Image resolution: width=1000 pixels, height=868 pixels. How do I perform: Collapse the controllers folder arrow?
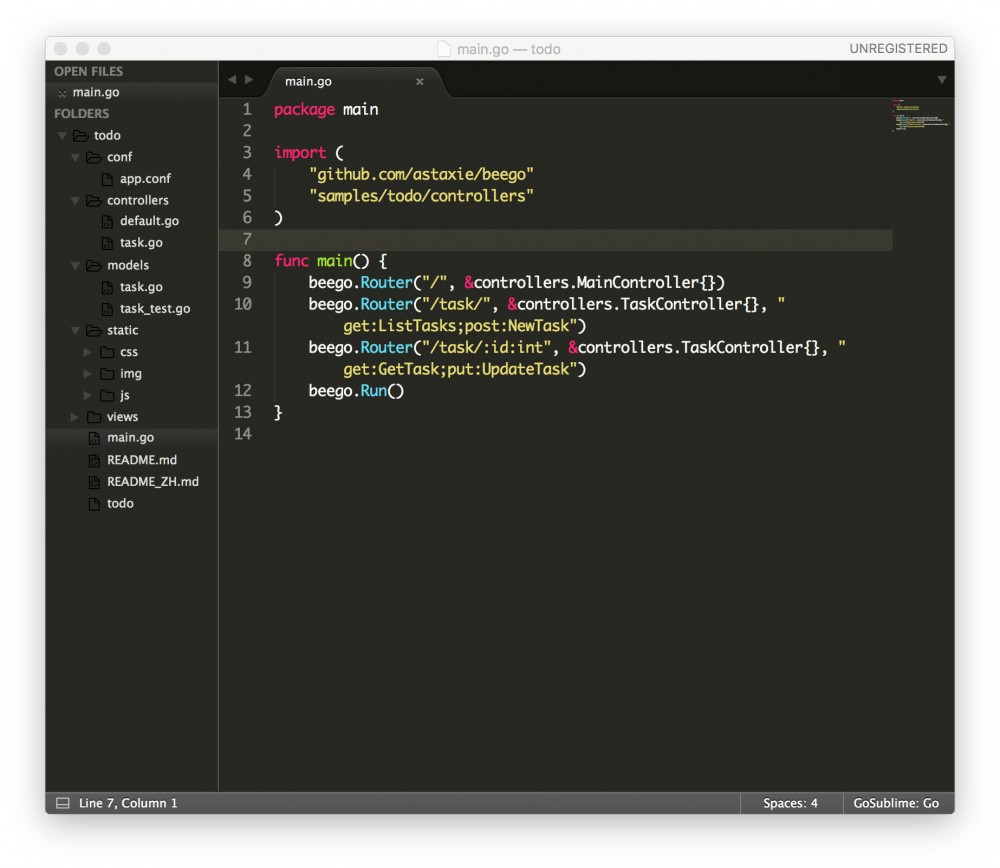(75, 201)
